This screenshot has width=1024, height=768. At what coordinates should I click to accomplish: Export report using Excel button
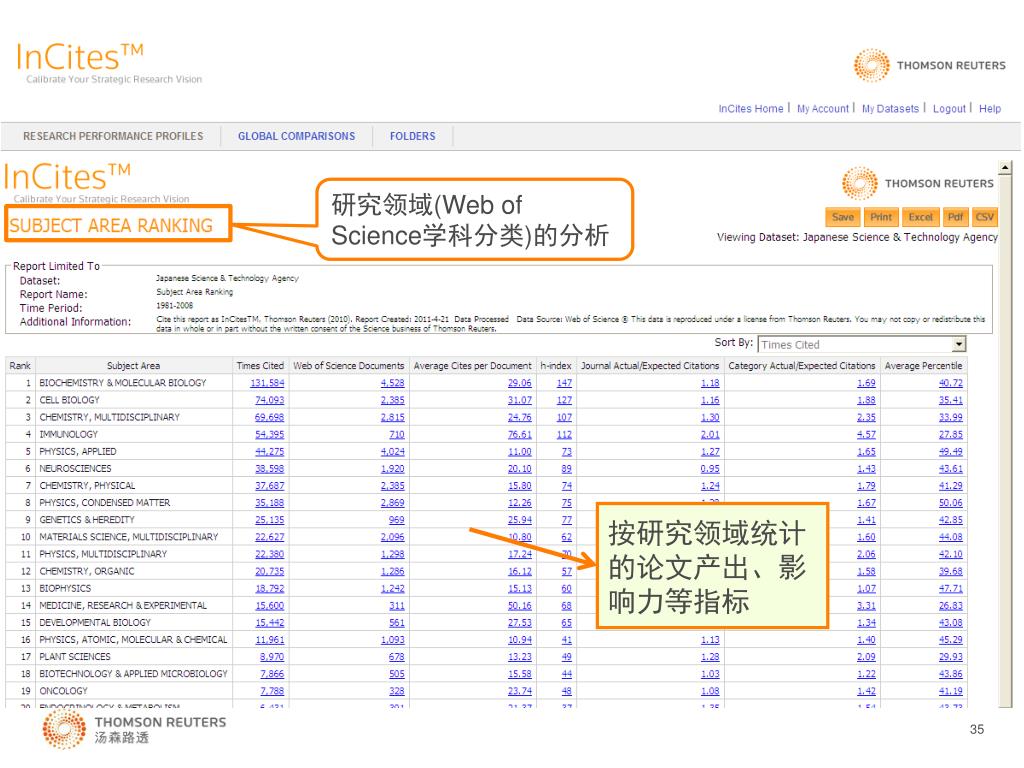pyautogui.click(x=920, y=217)
